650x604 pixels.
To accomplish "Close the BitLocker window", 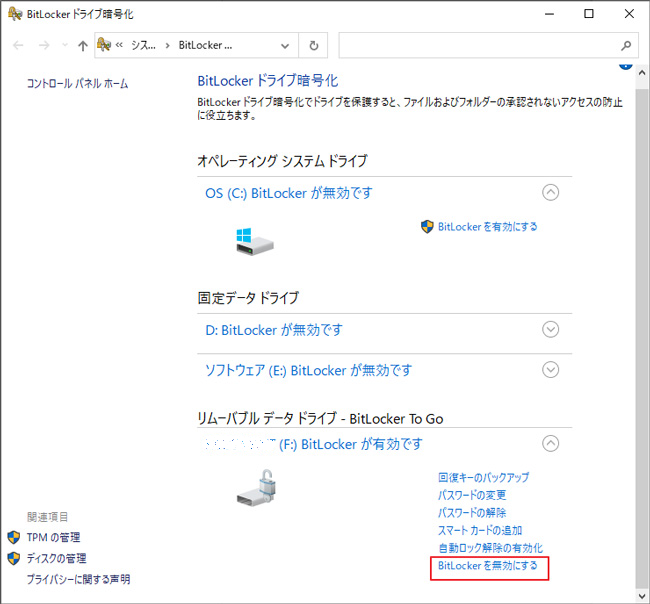I will [x=629, y=14].
